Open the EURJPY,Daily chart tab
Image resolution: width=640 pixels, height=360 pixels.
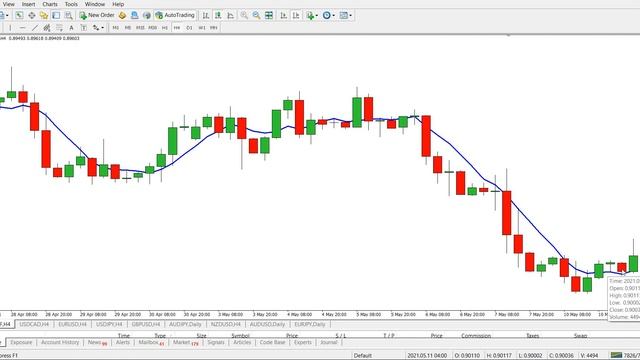[310, 324]
